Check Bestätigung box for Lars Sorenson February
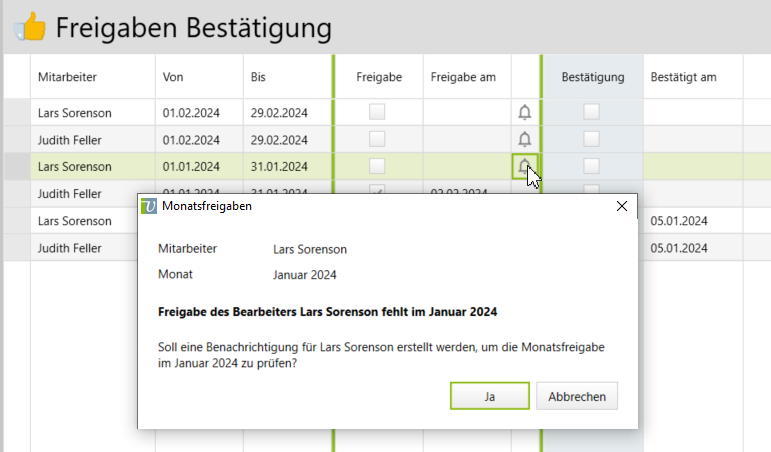 [592, 112]
